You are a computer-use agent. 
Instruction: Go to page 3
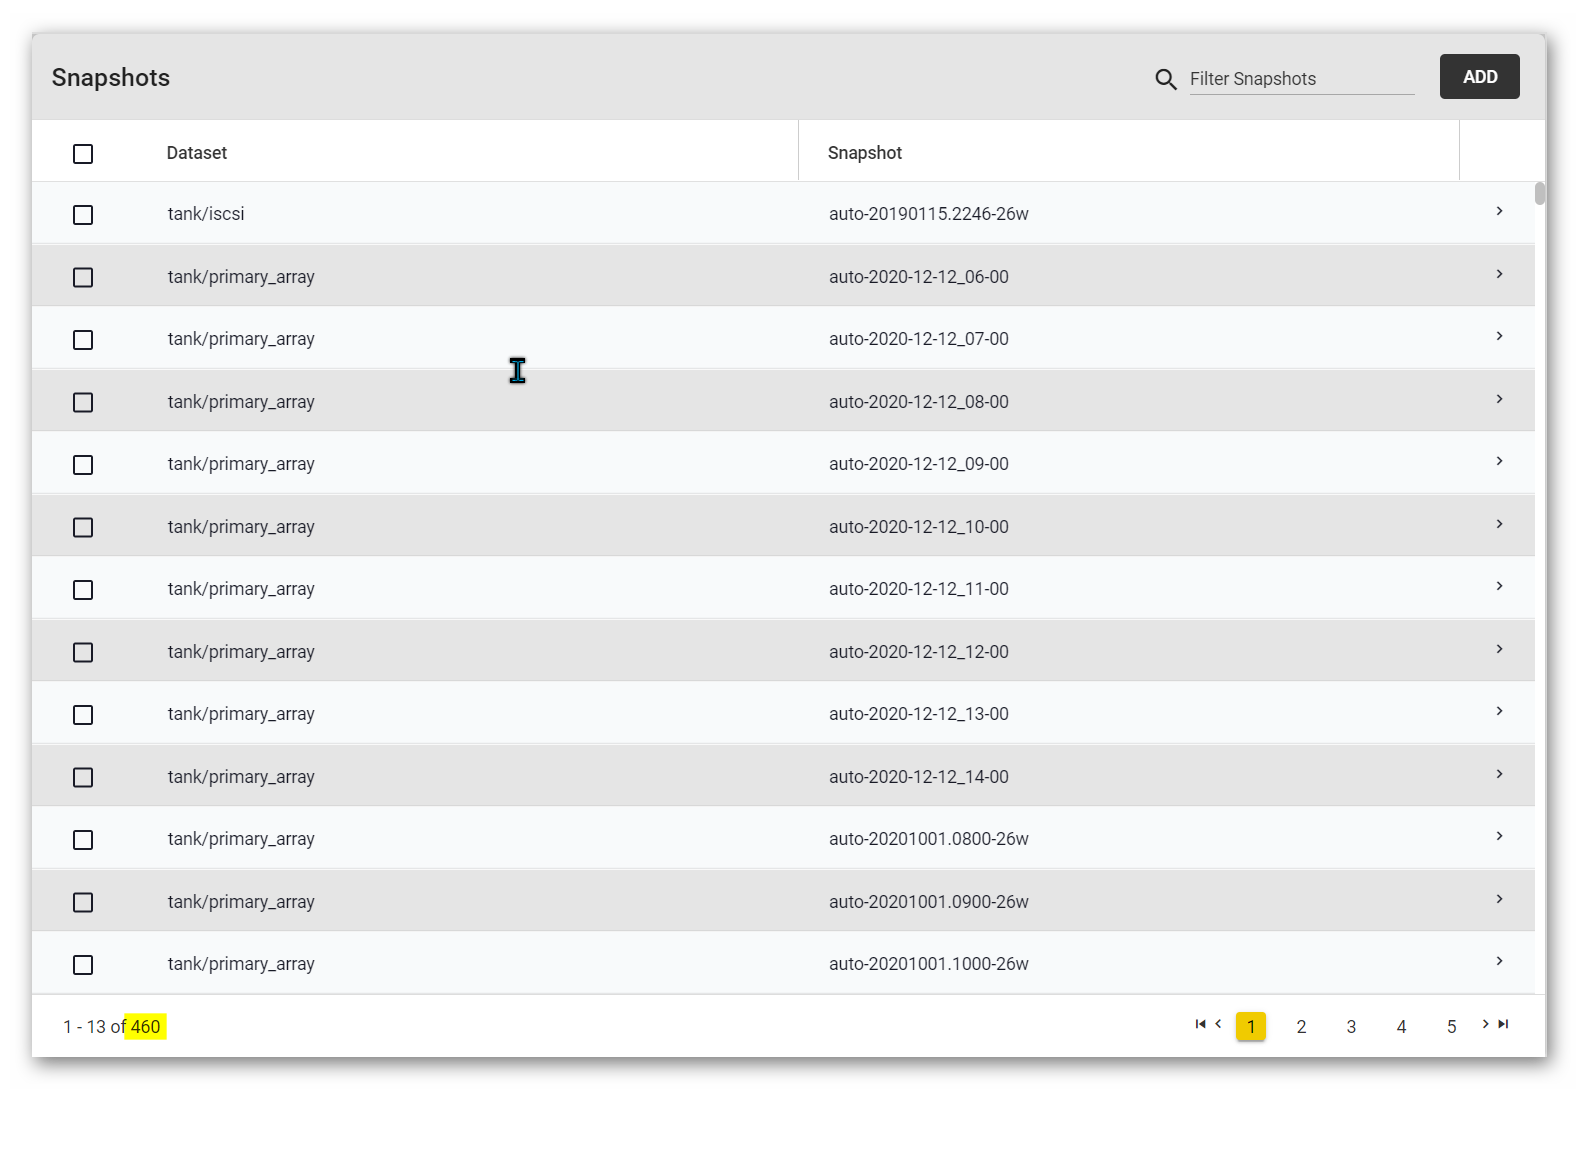(x=1351, y=1027)
